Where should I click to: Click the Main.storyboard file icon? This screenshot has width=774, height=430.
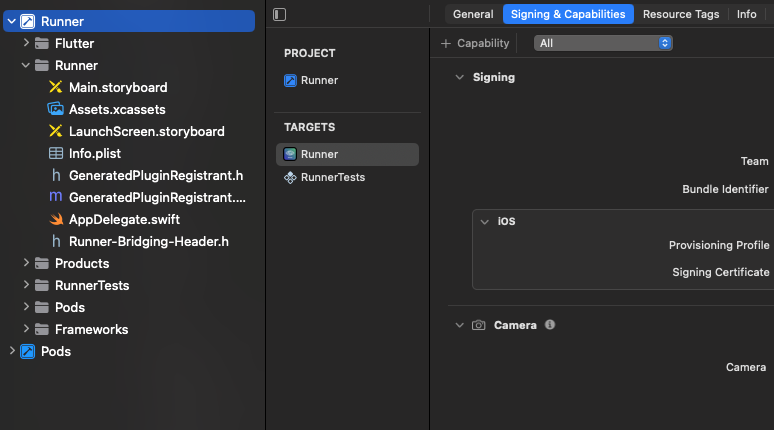(x=56, y=87)
